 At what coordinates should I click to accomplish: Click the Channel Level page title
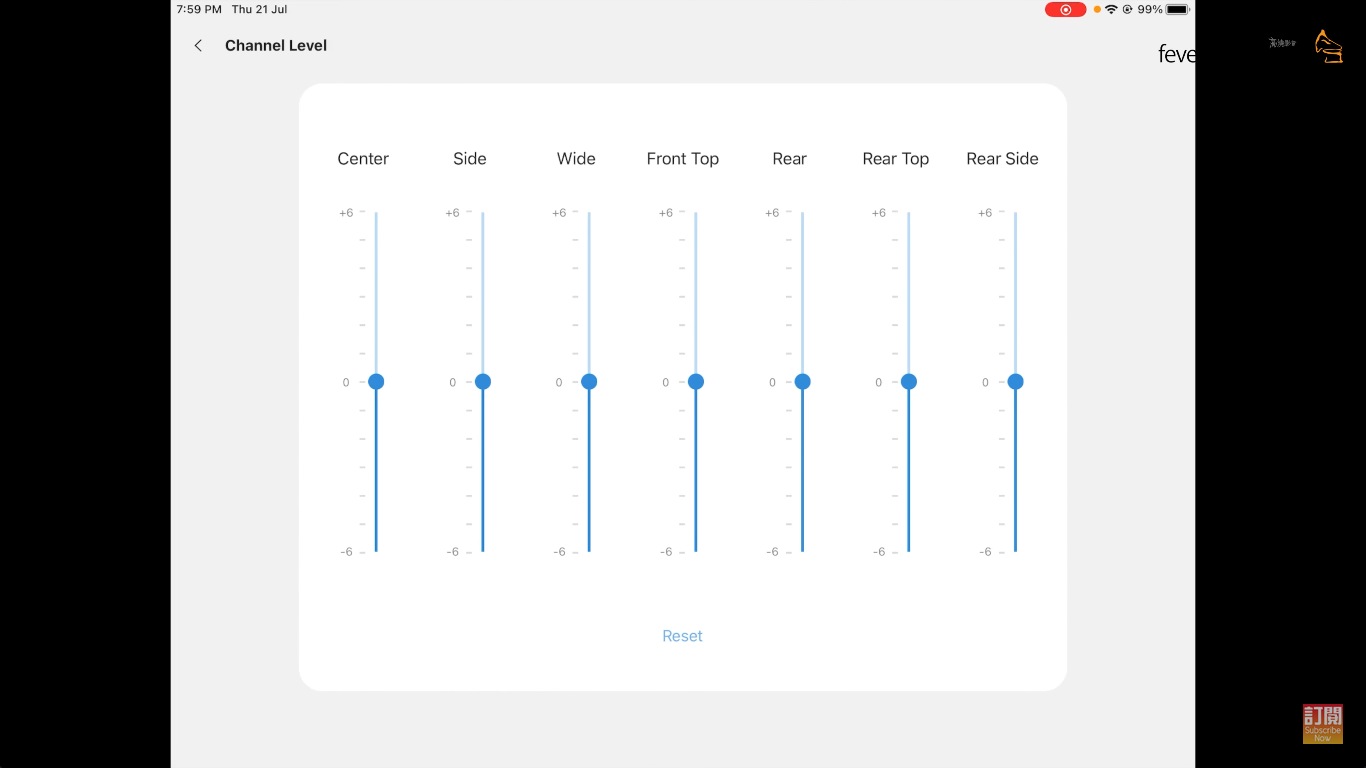[276, 45]
